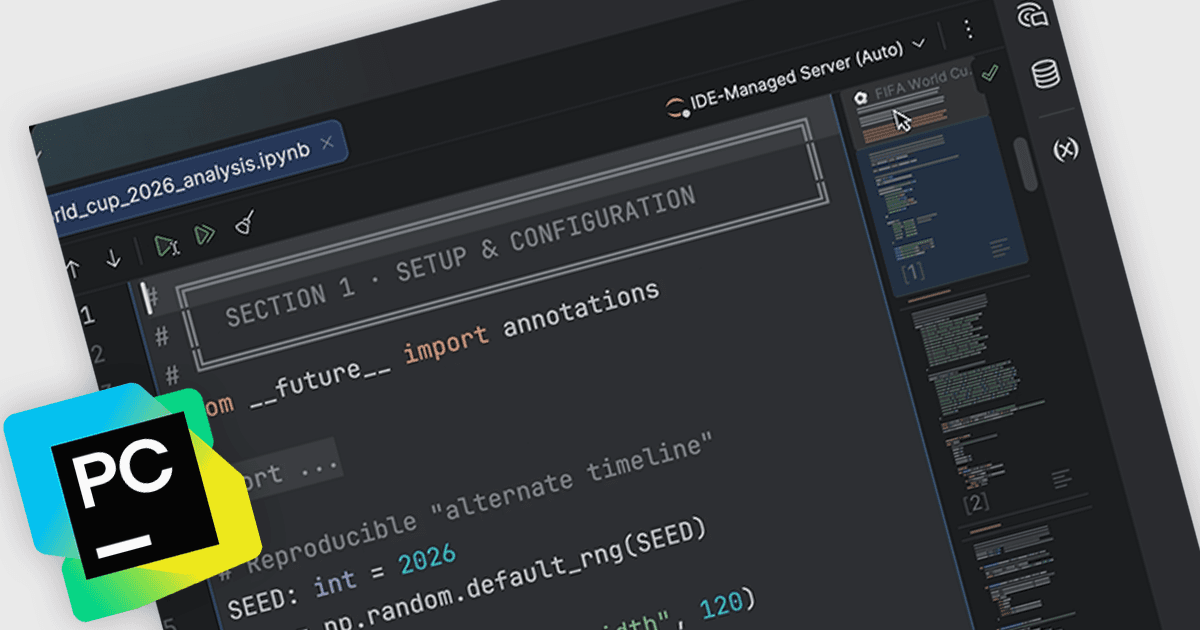The height and width of the screenshot is (630, 1200).
Task: Click the Move Cell Up arrow
Action: click(x=72, y=266)
